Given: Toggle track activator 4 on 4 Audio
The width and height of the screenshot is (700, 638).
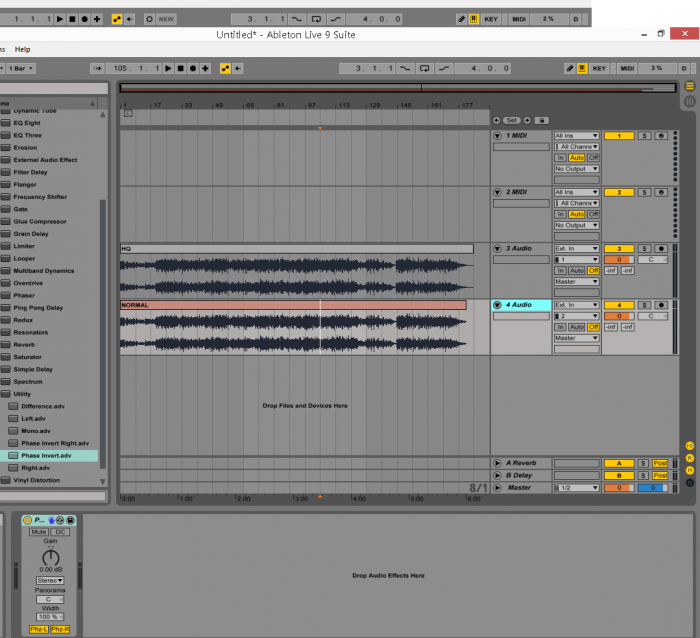Looking at the screenshot, I should pos(619,305).
